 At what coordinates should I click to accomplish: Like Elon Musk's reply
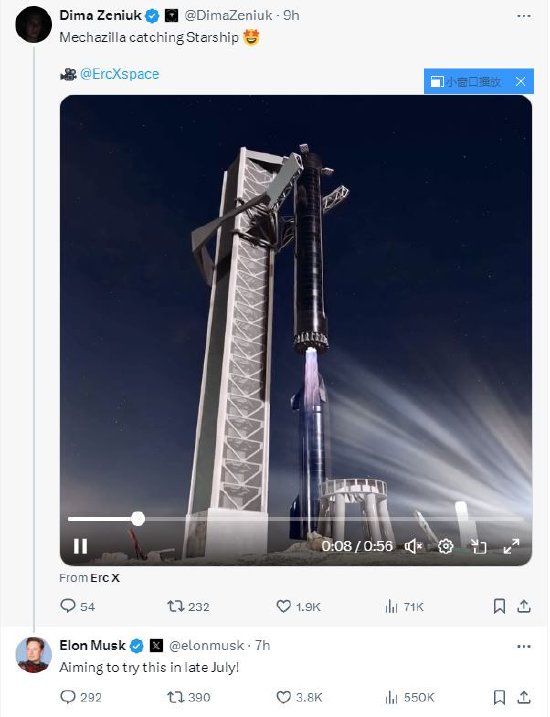[299, 697]
